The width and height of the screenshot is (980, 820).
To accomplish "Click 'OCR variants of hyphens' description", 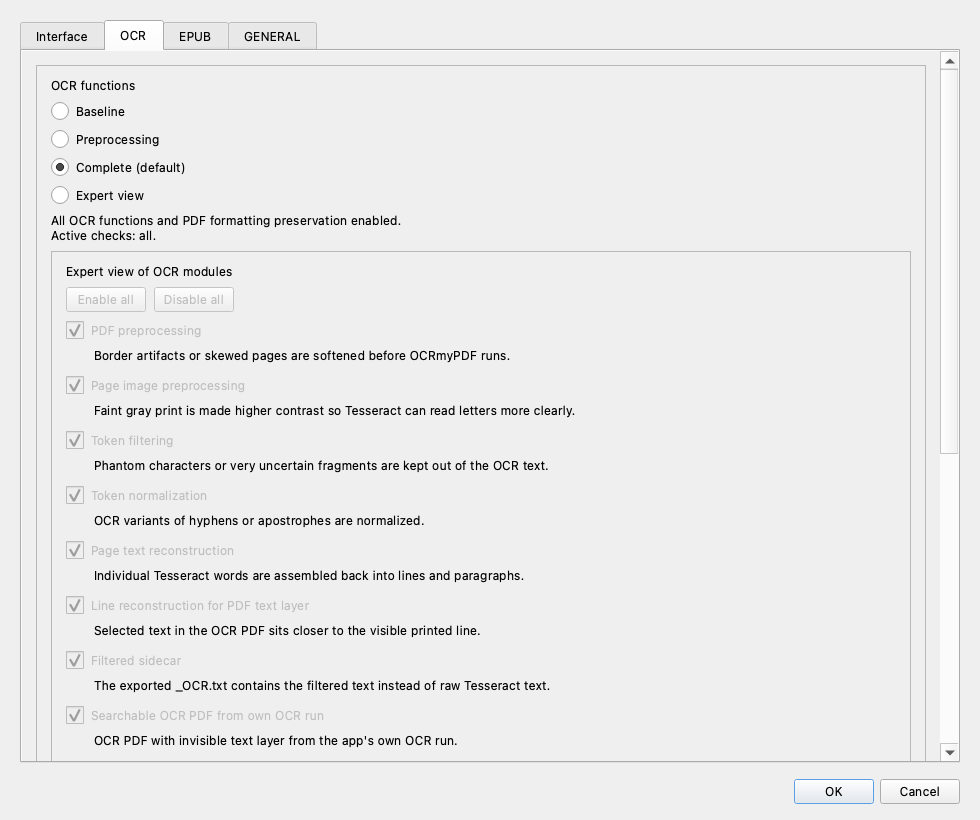I will click(259, 521).
